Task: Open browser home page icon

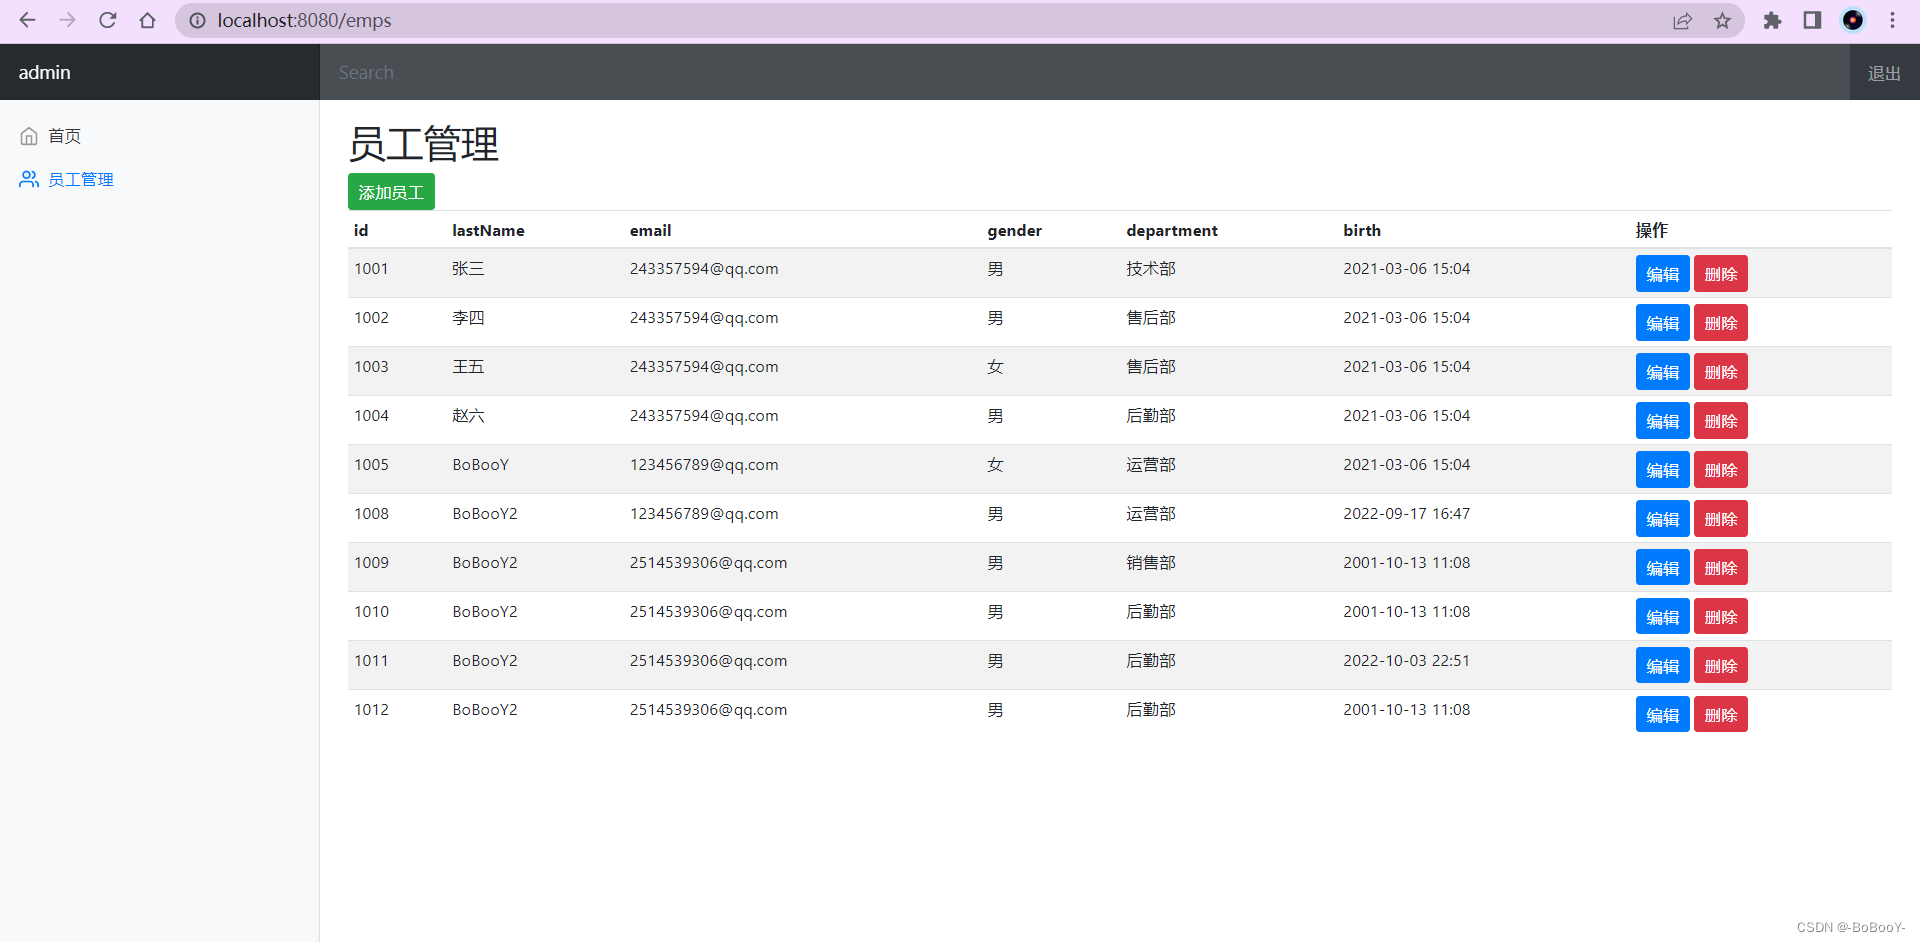Action: click(x=148, y=20)
